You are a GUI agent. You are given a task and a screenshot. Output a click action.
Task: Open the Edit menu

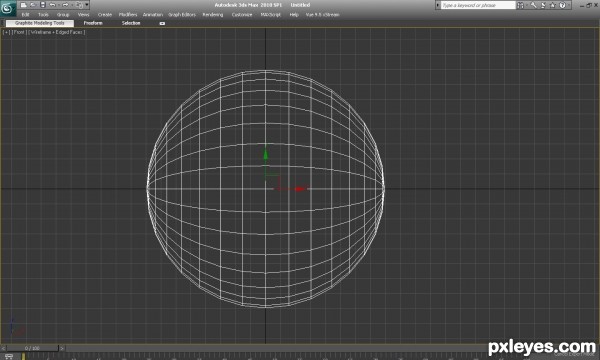click(25, 15)
